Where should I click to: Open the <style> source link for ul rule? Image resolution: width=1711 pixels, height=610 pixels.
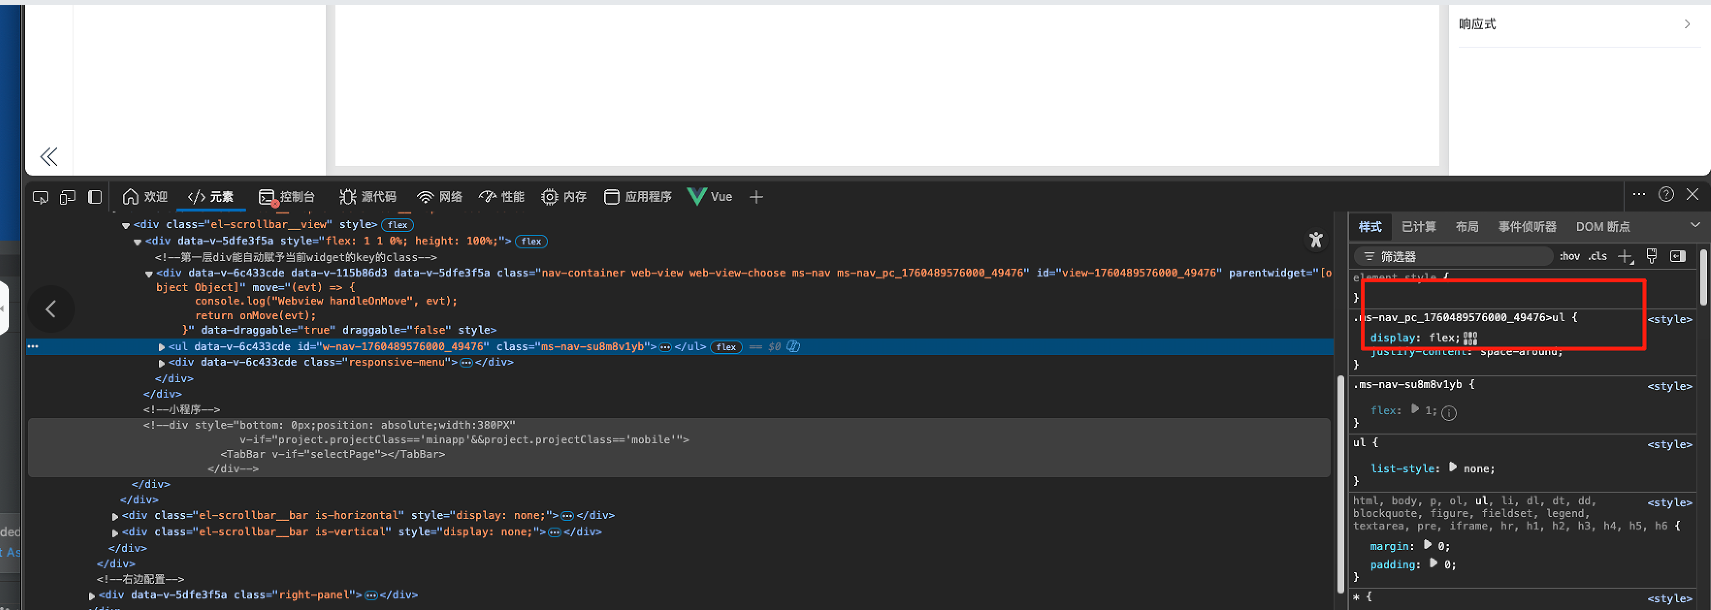click(1669, 444)
